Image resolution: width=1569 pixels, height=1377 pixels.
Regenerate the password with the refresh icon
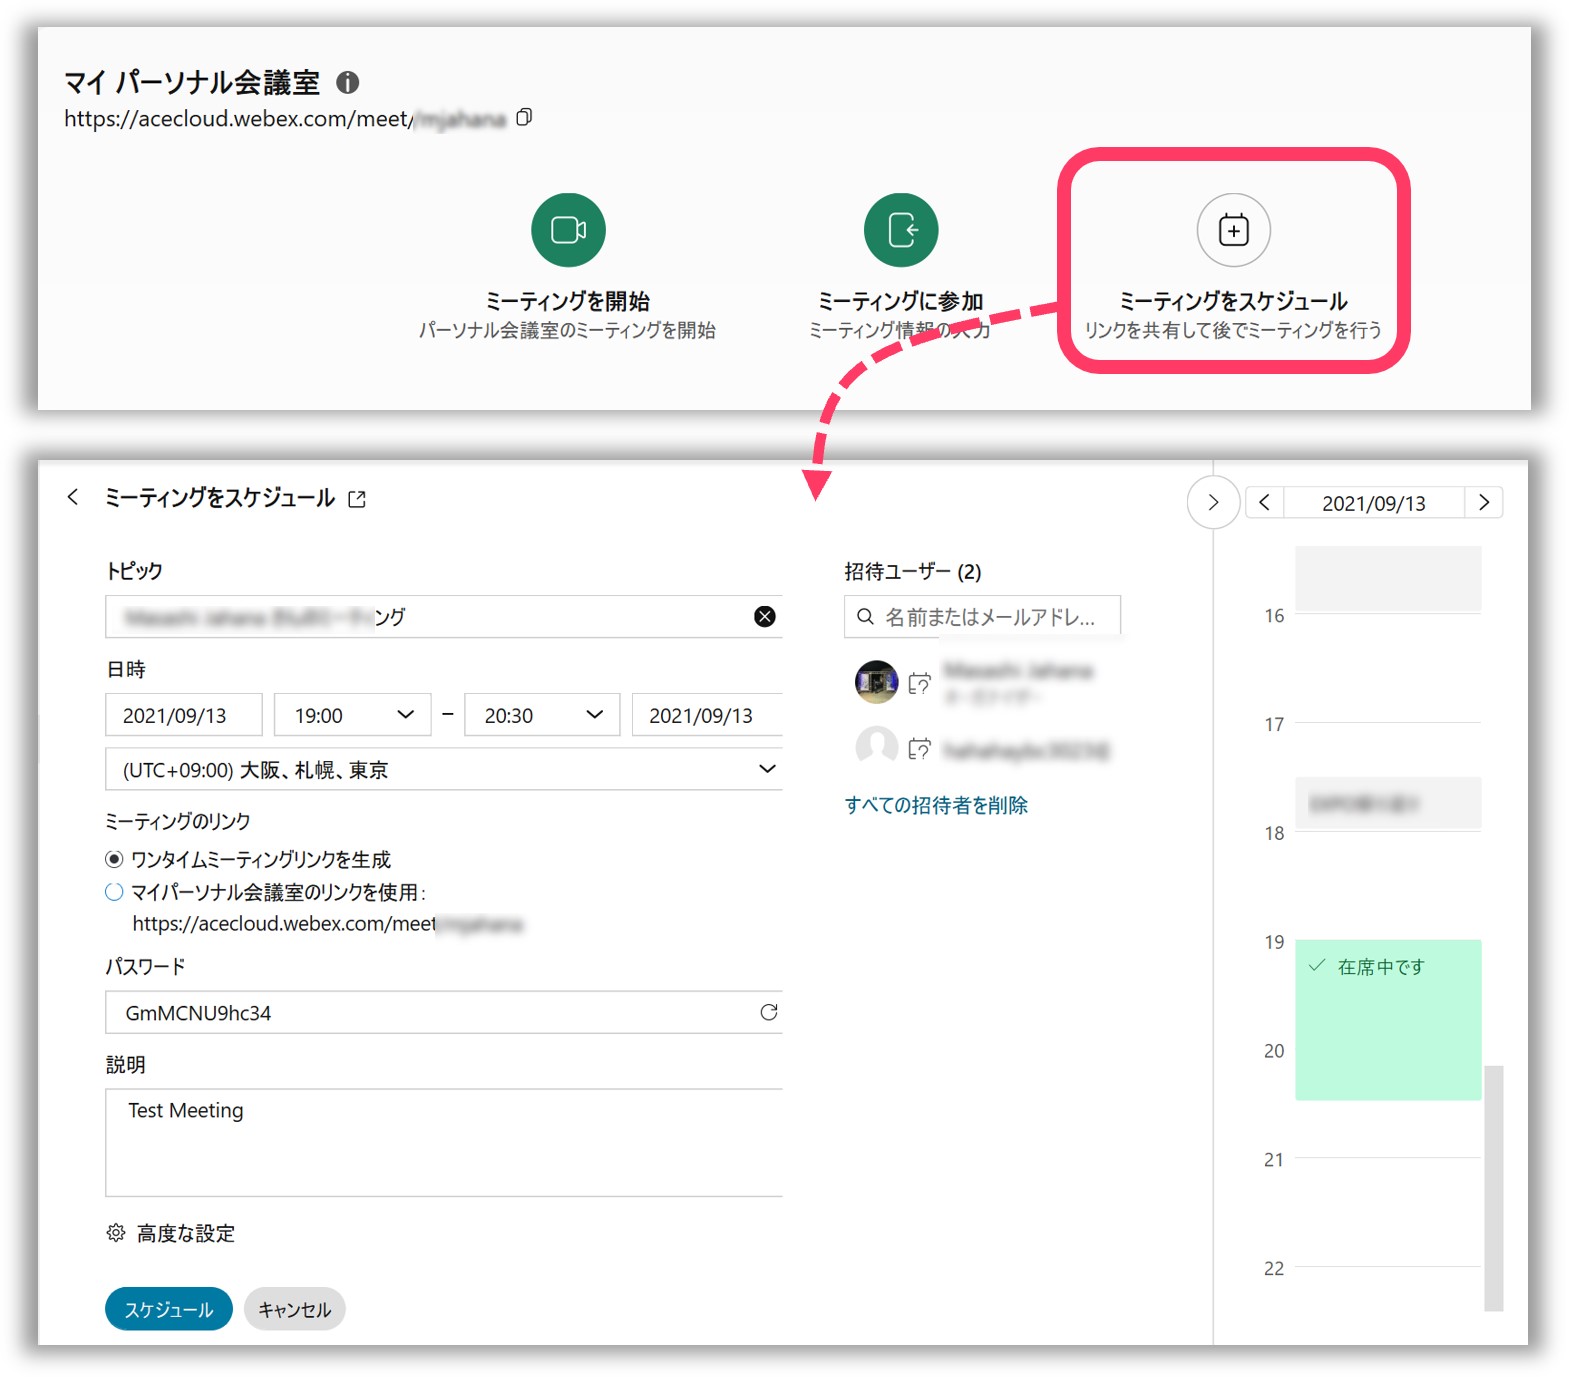[x=768, y=1012]
